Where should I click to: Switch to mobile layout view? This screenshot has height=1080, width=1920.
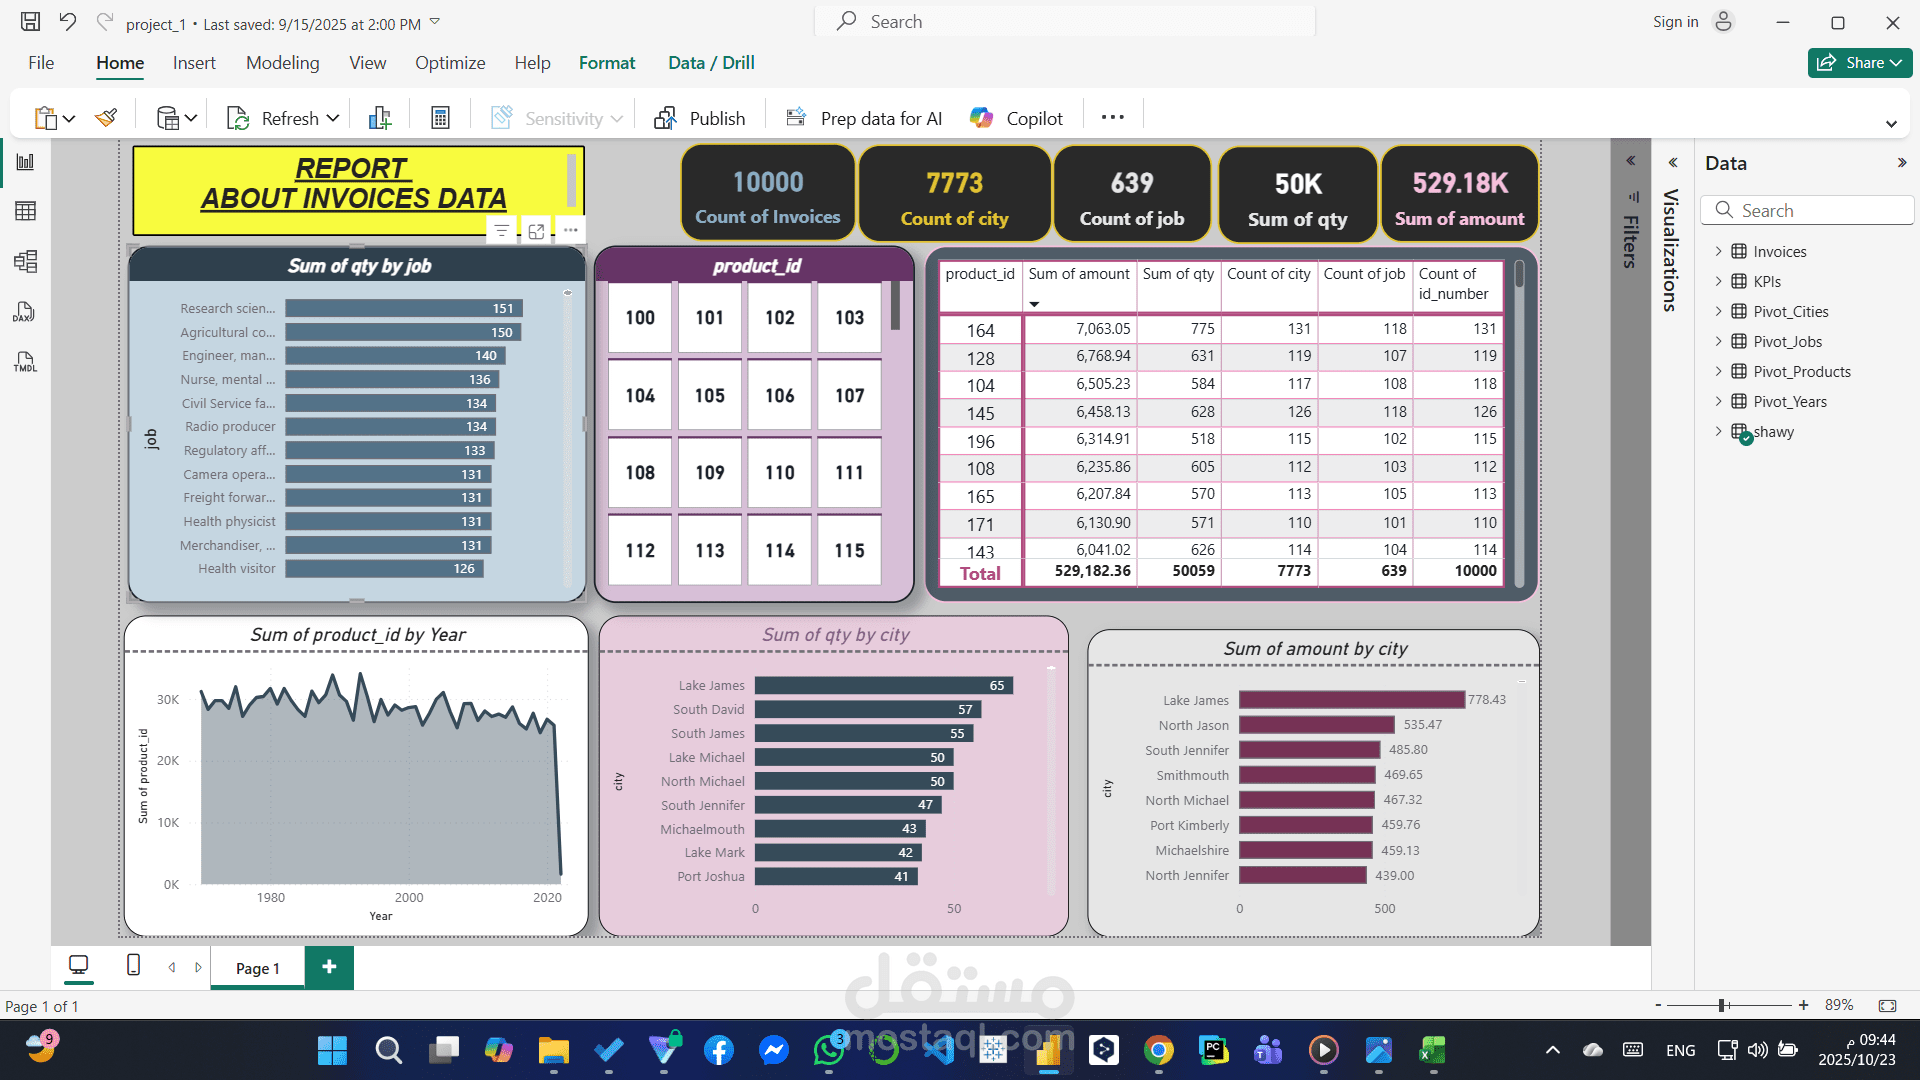pyautogui.click(x=133, y=966)
